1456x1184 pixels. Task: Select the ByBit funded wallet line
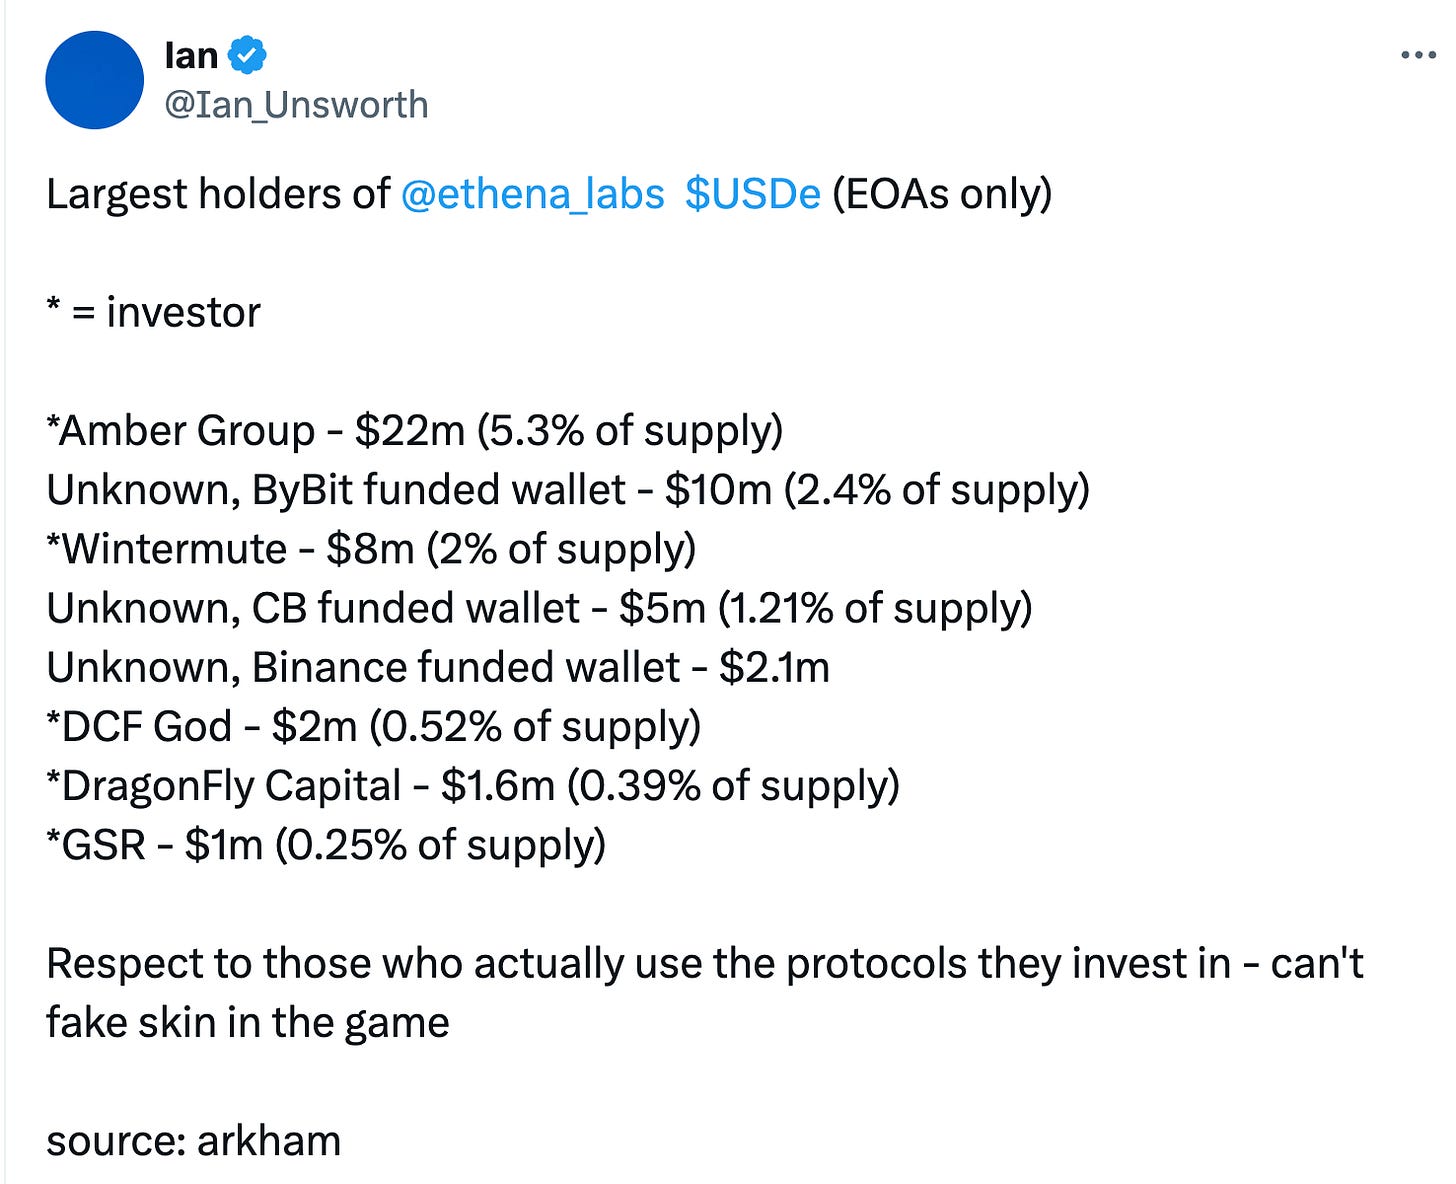click(568, 490)
